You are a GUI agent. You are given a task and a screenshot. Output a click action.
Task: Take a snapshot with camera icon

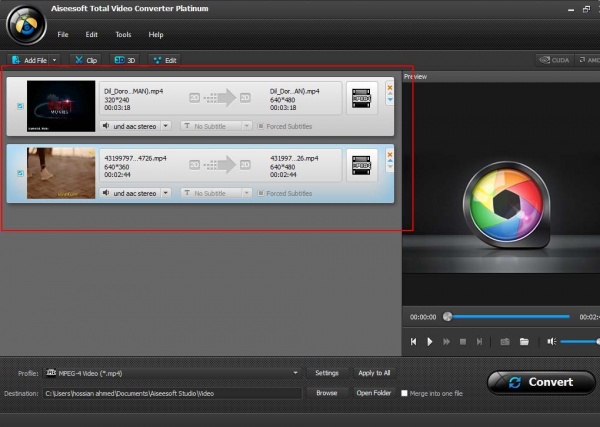click(x=505, y=342)
